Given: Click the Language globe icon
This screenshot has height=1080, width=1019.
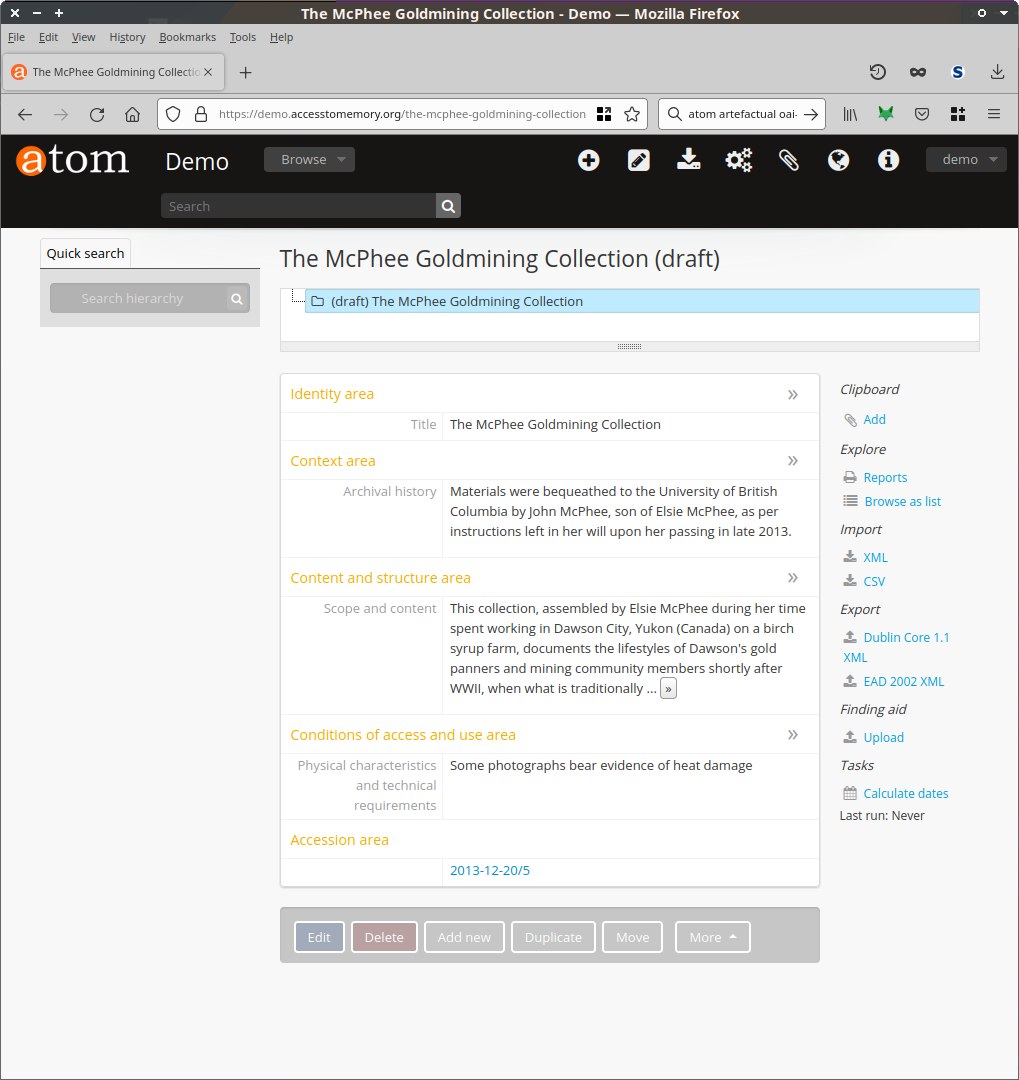Looking at the screenshot, I should click(x=839, y=160).
